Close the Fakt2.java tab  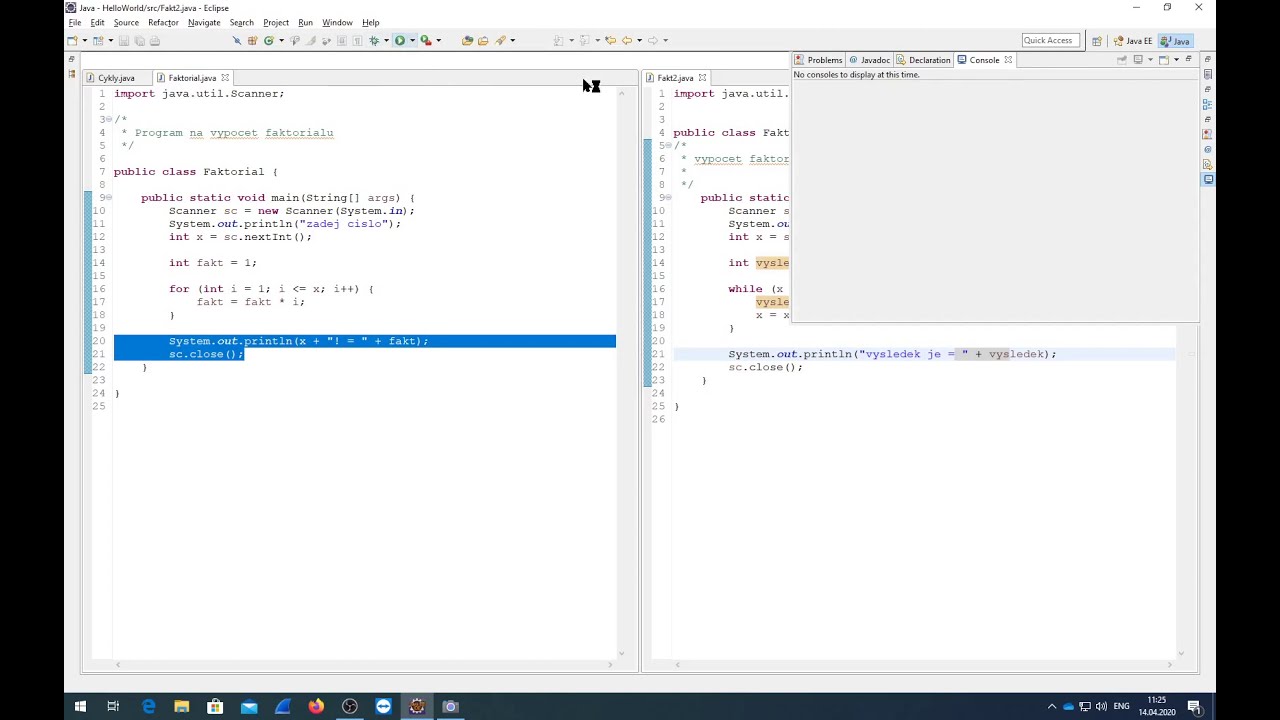pos(702,78)
